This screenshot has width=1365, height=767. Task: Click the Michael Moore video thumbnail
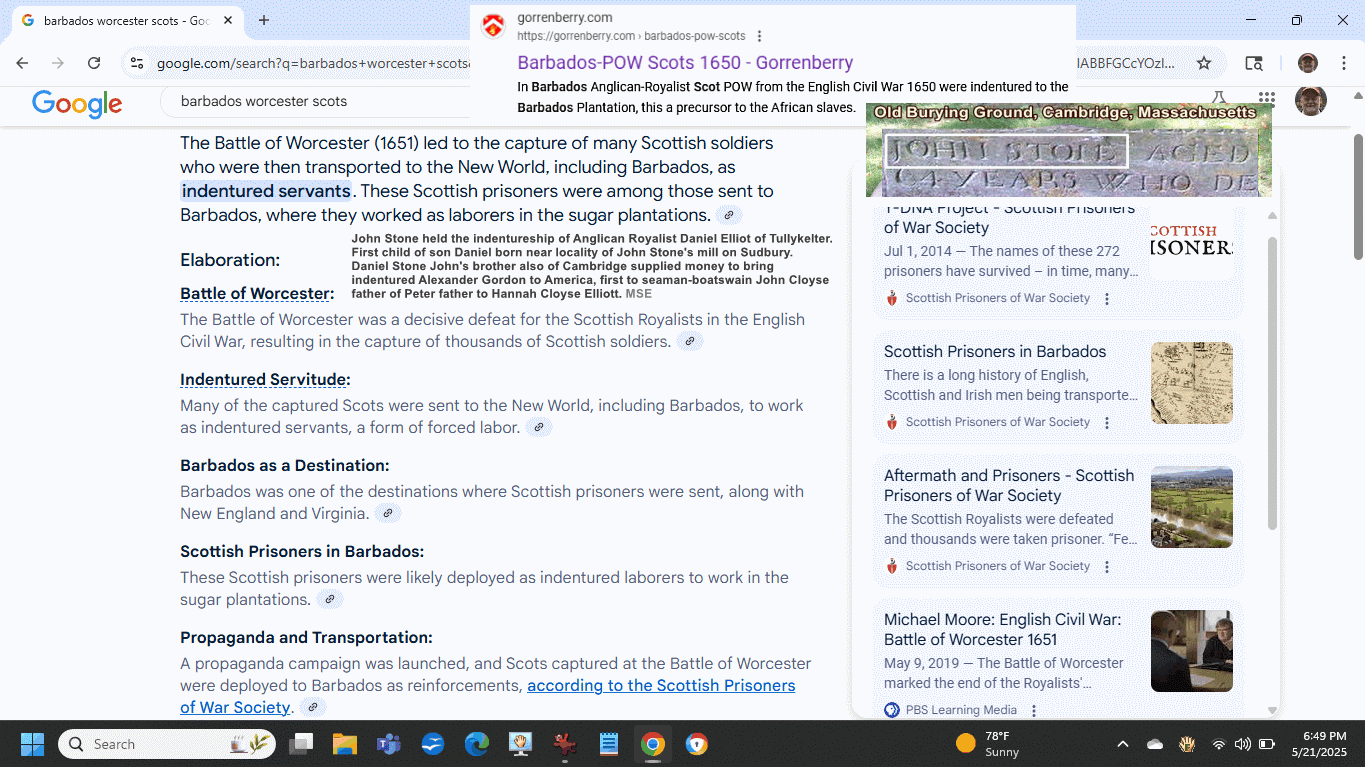click(1192, 651)
